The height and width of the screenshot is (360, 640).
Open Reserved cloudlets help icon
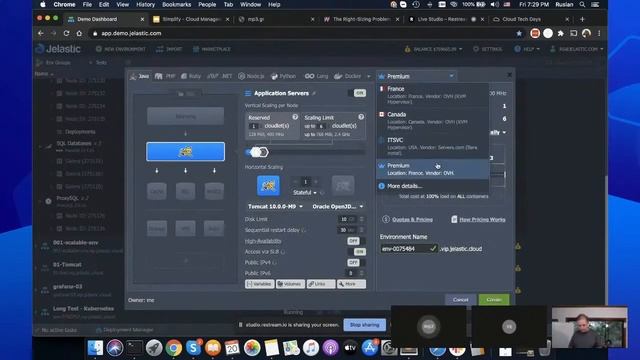tap(295, 117)
